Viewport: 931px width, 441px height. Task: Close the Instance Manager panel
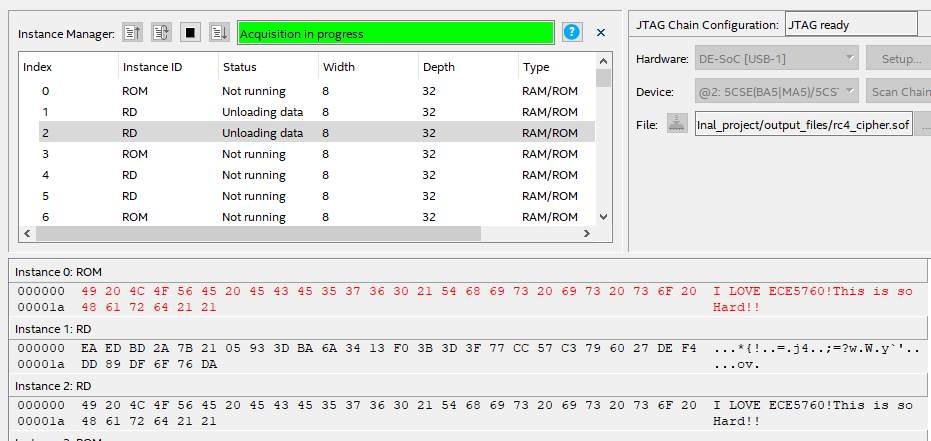pos(601,33)
